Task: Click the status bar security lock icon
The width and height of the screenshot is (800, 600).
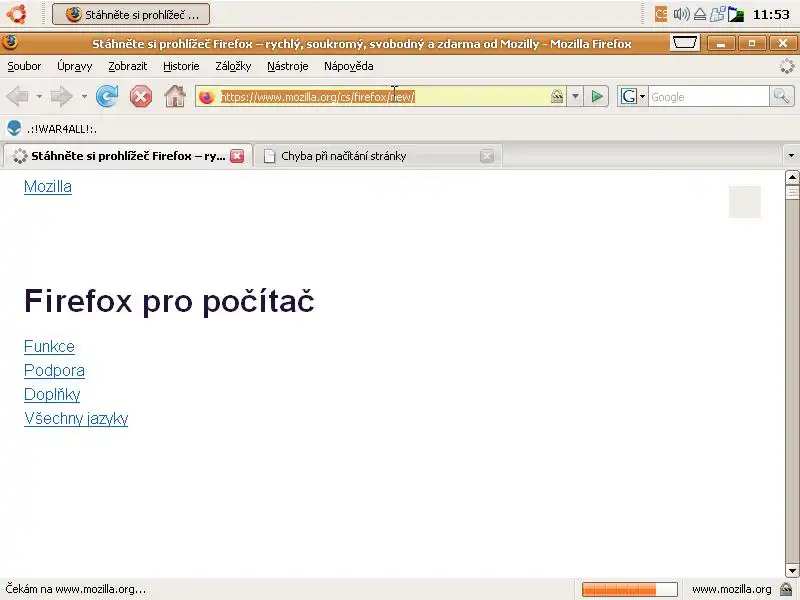Action: (786, 589)
